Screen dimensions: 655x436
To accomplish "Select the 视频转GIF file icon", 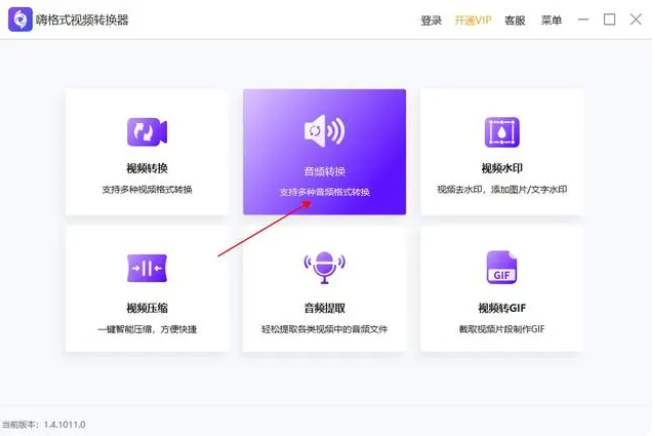I will [x=502, y=267].
